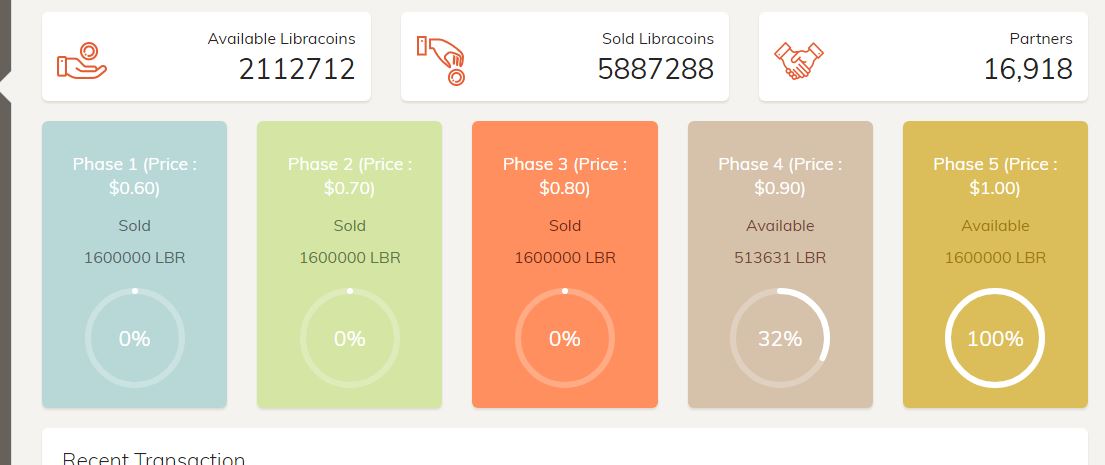Click the hand holding coin icon

pos(82,61)
